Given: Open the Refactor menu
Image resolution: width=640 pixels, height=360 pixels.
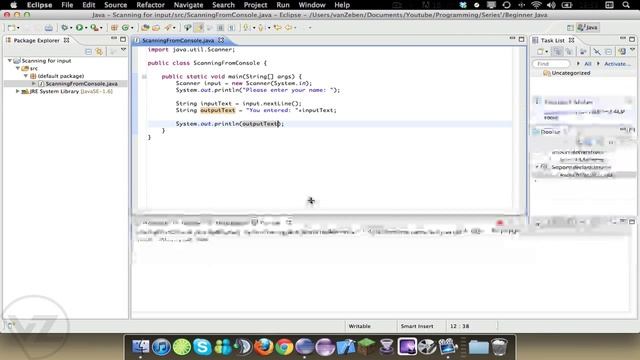Looking at the screenshot, I should tap(150, 5).
